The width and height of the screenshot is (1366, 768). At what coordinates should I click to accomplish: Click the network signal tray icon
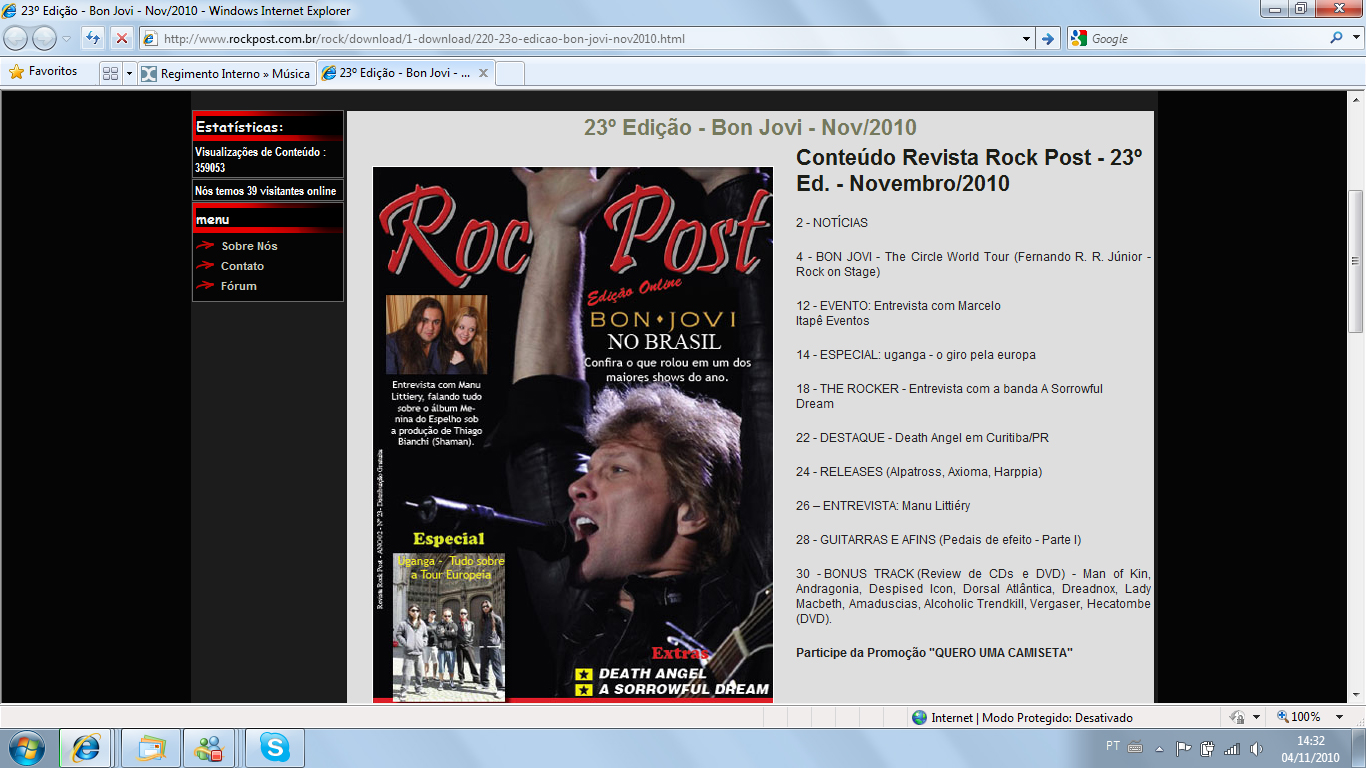tap(1232, 747)
